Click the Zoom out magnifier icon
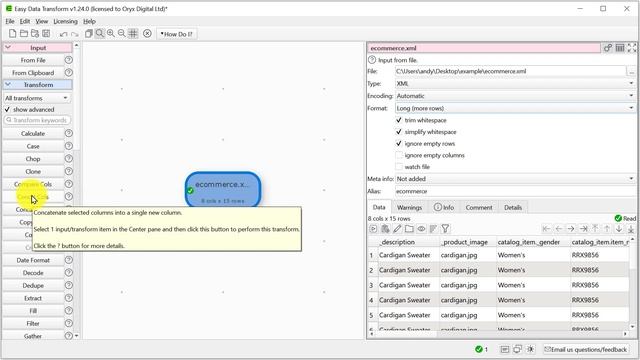This screenshot has width=640, height=360. pyautogui.click(x=122, y=33)
